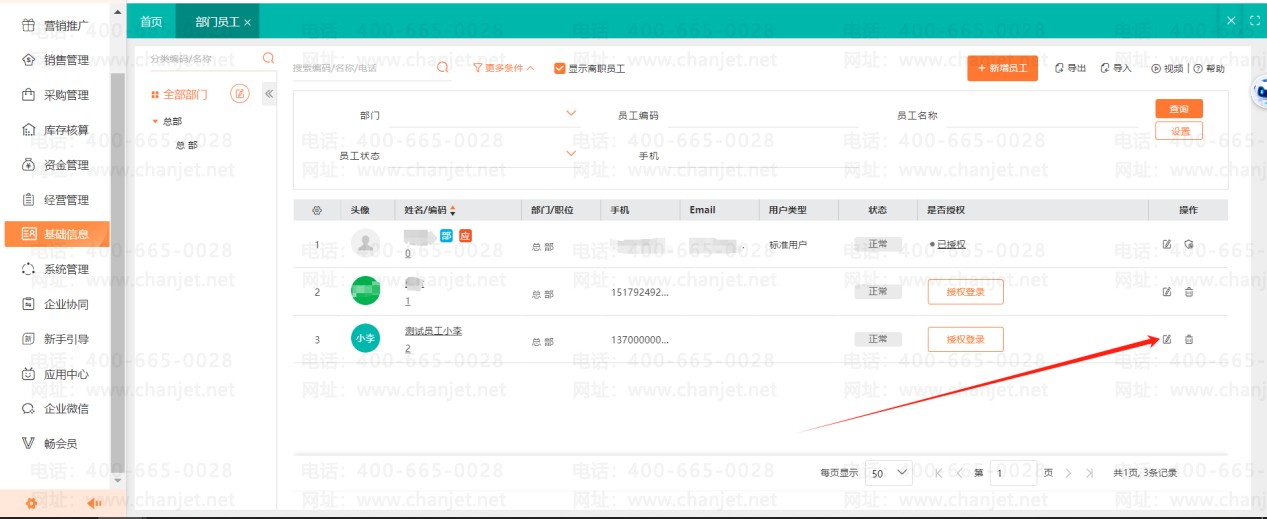Click the 新增员工 button
1267x519 pixels.
pyautogui.click(x=1002, y=68)
